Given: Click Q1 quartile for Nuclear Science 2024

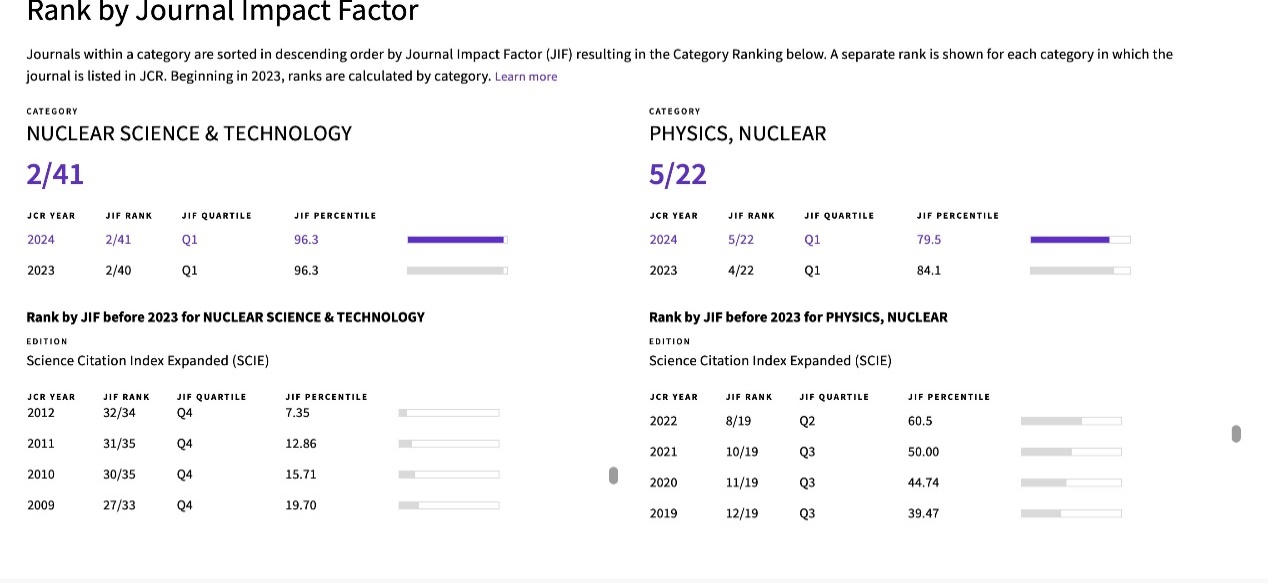Looking at the screenshot, I should point(190,239).
